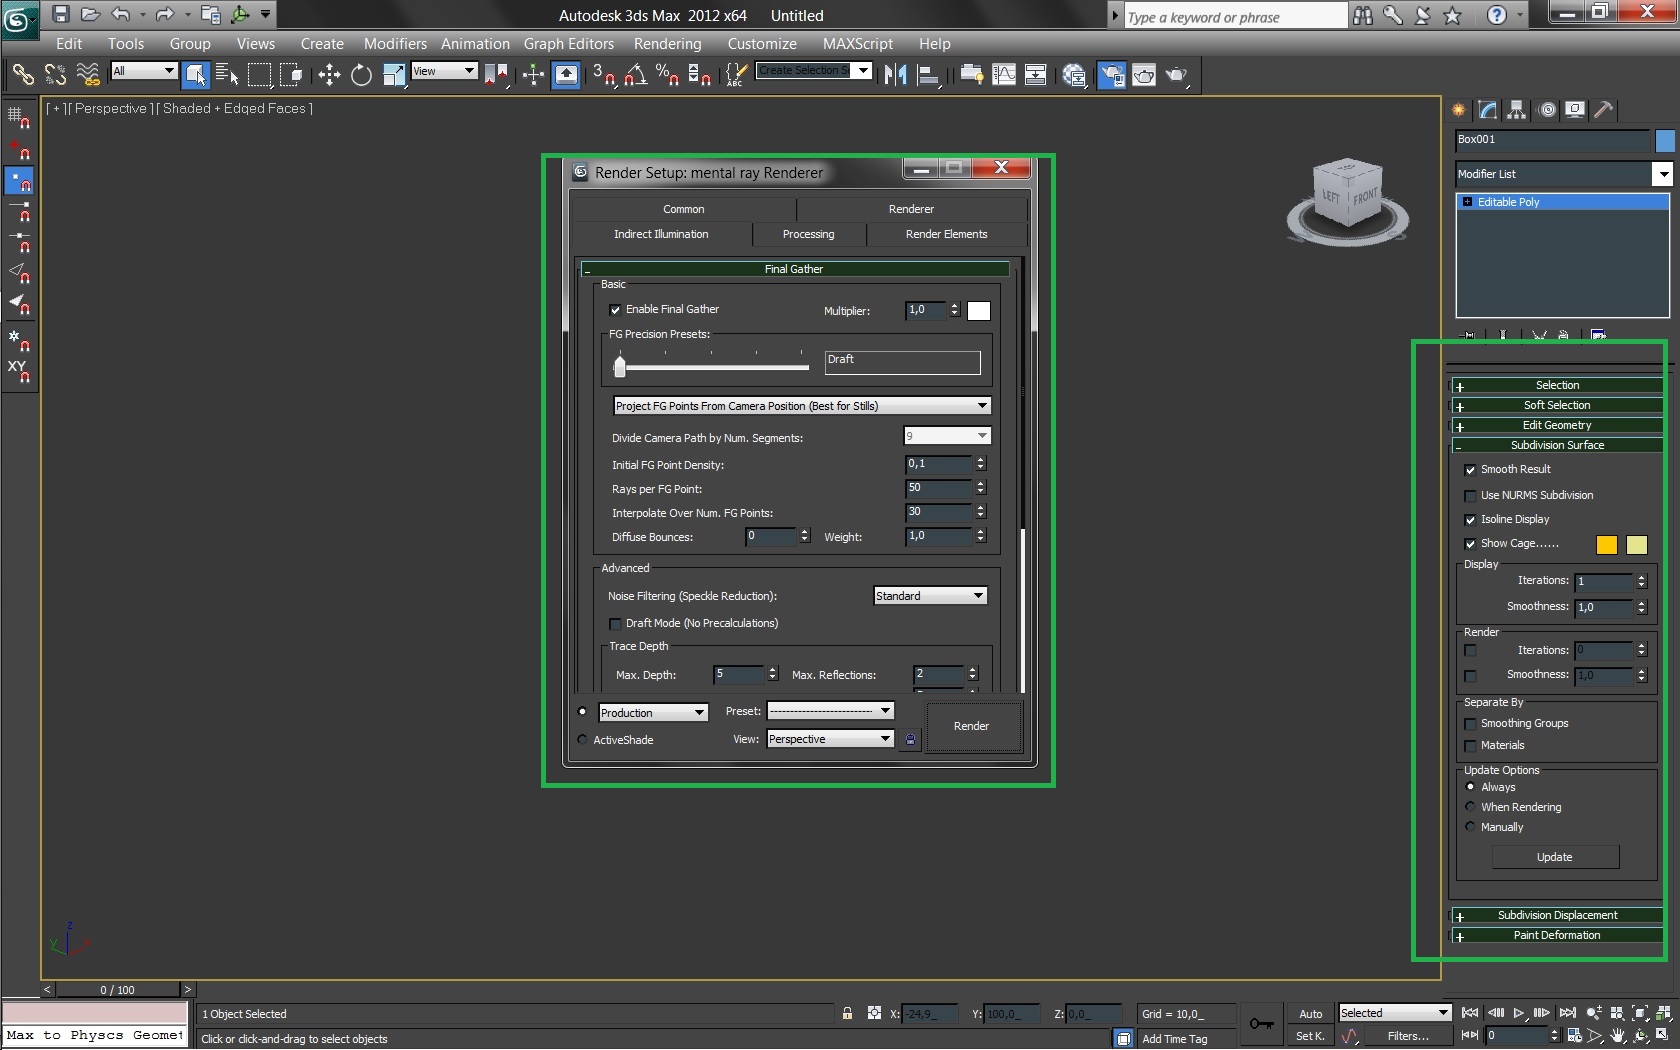Click the Align tool icon
The image size is (1680, 1050).
928,74
